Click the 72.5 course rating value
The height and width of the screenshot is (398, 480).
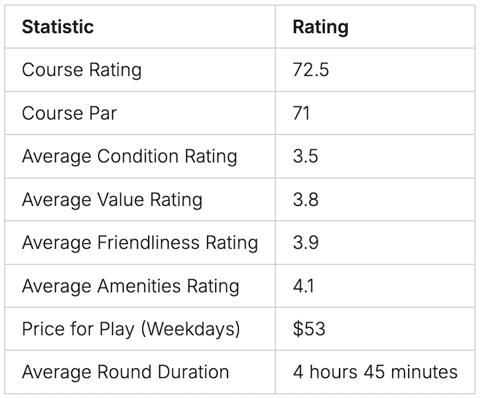(311, 70)
